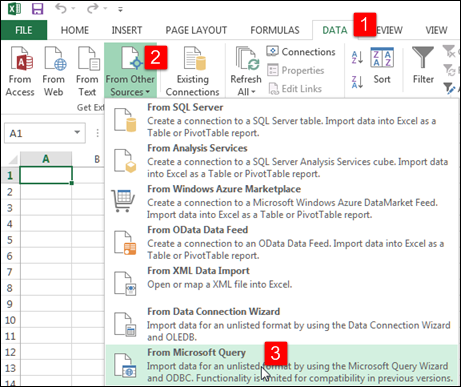Undo the last action
This screenshot has height=387, width=461.
pos(61,8)
